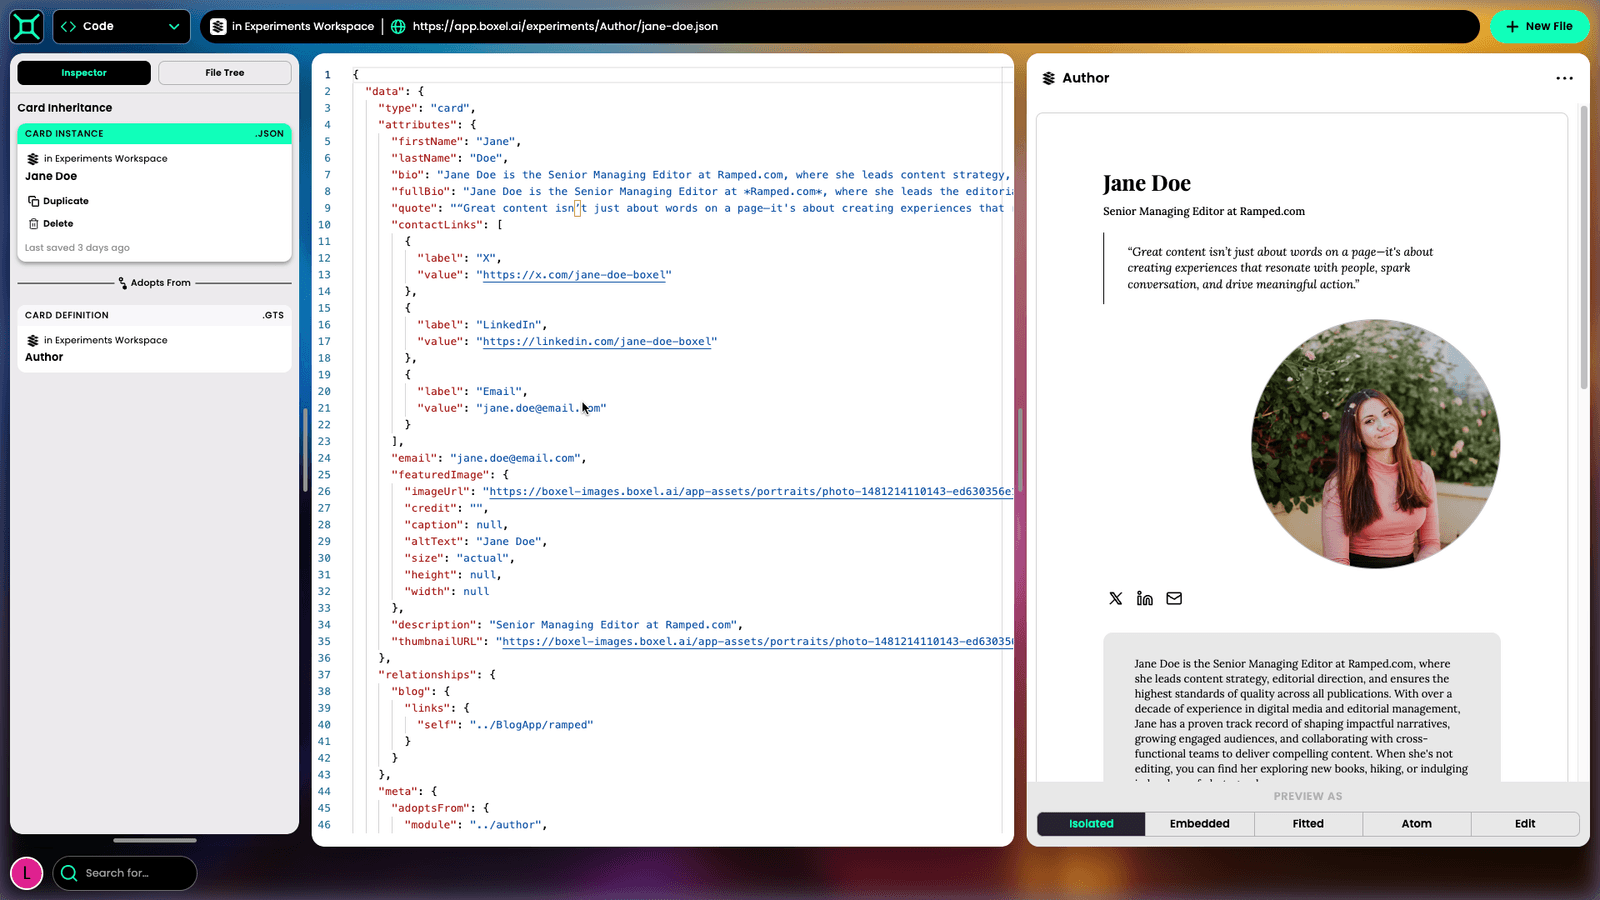
Task: Click the New File button
Action: coord(1539,26)
